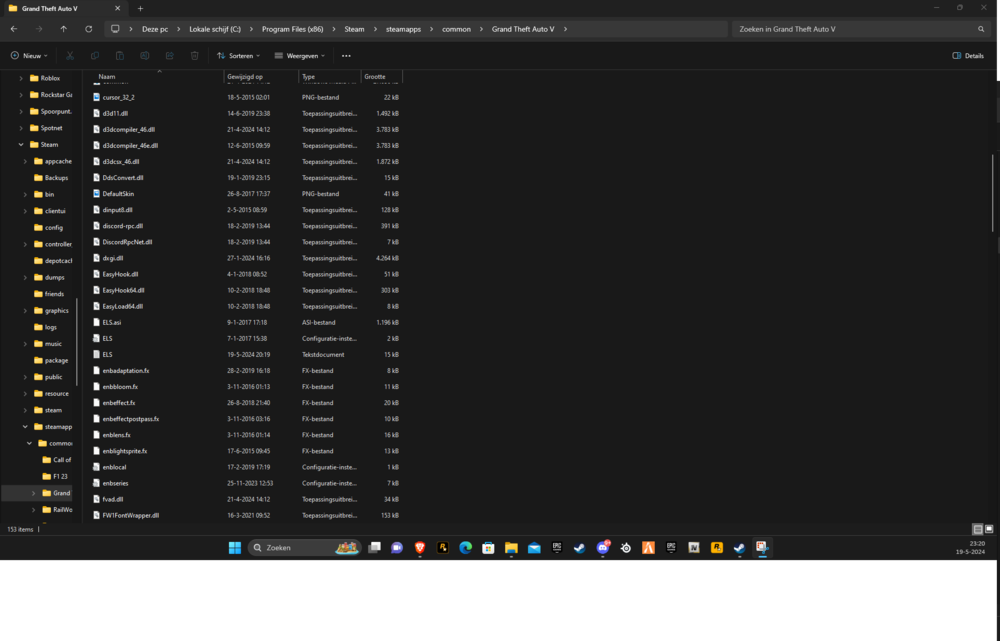Switch to large thumbnails in status bar
The image size is (1000, 641).
pyautogui.click(x=989, y=529)
